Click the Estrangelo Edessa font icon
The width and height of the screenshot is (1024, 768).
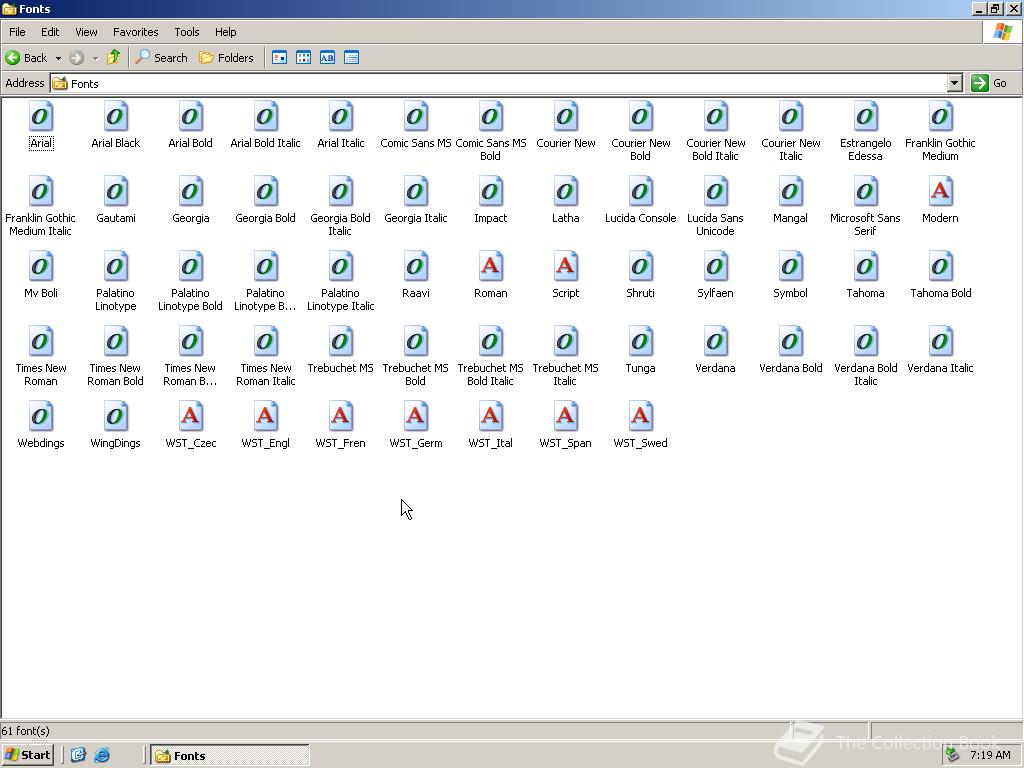coord(865,117)
